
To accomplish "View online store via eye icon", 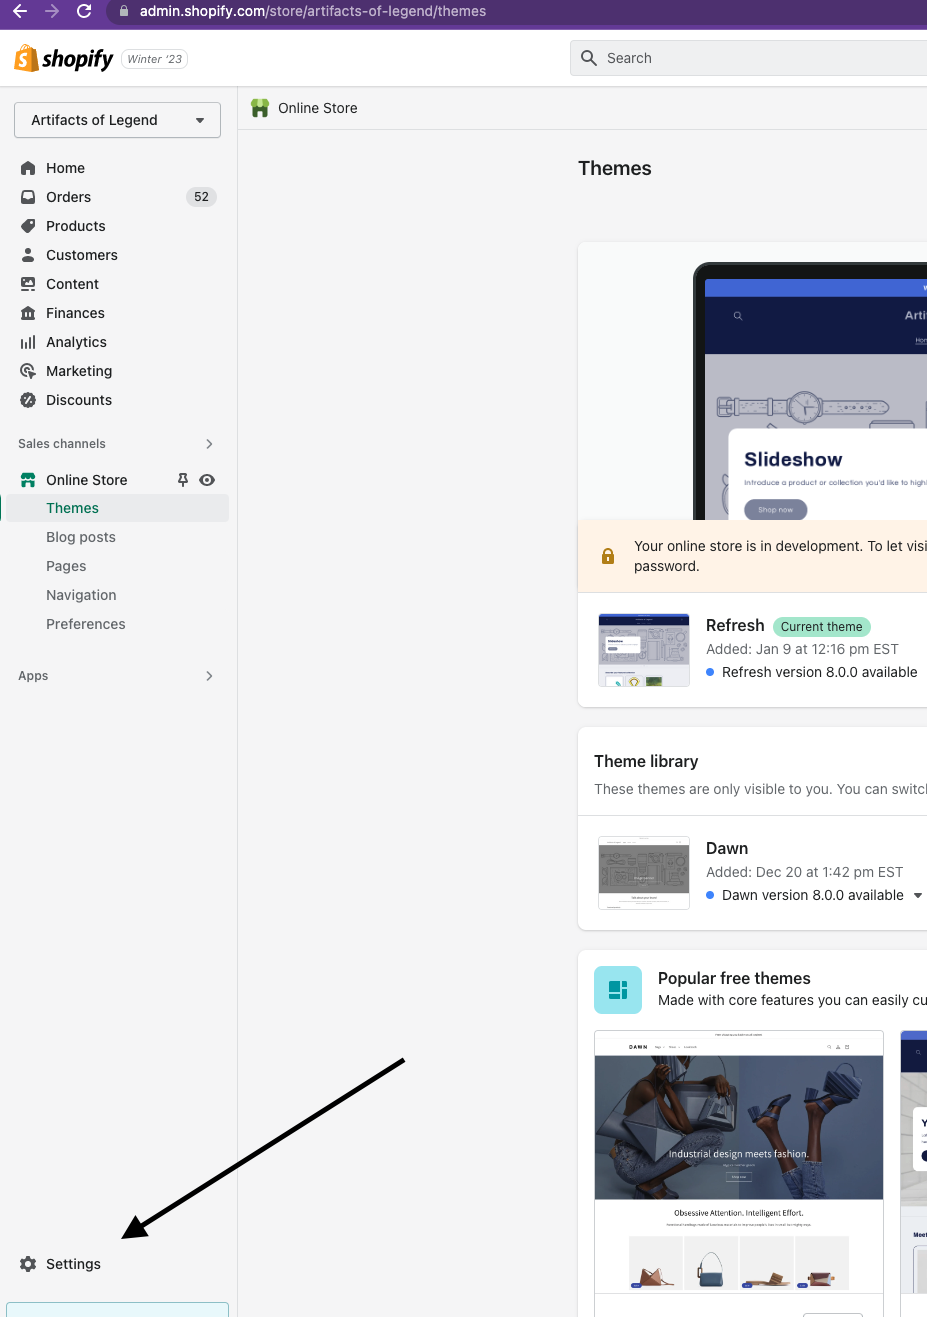I will [x=207, y=480].
